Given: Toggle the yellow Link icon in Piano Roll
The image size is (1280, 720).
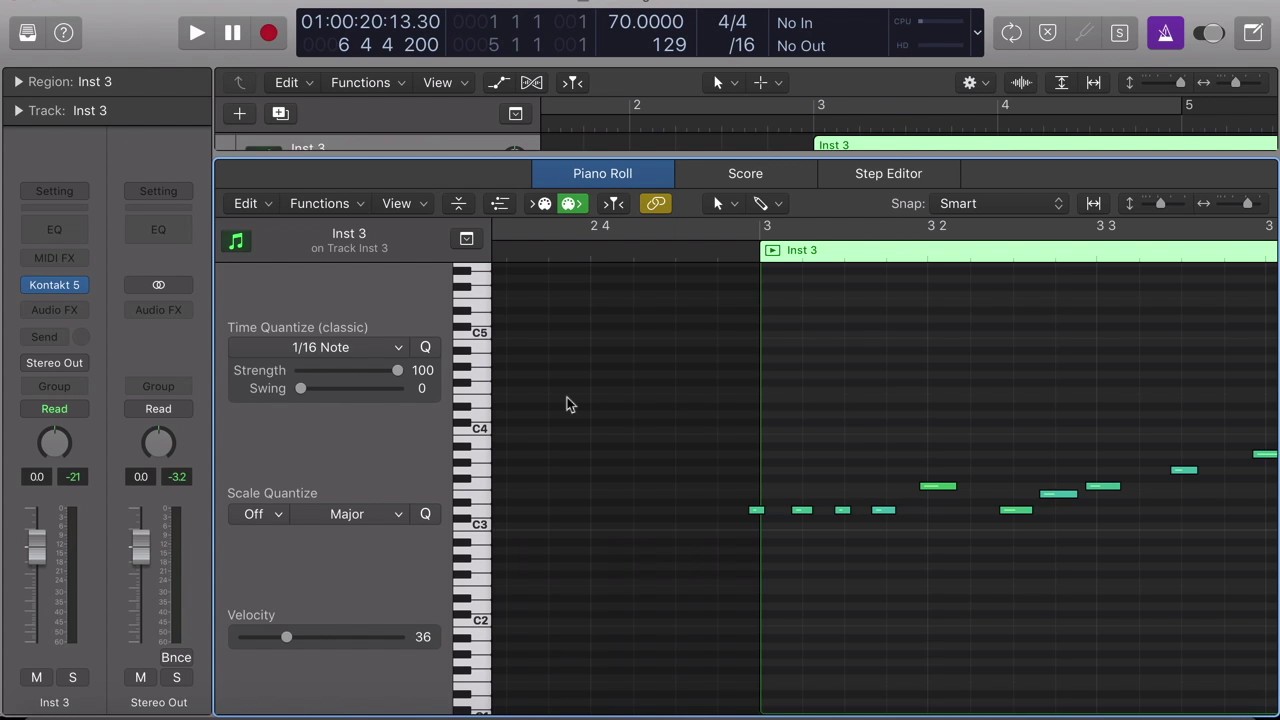Looking at the screenshot, I should point(656,204).
